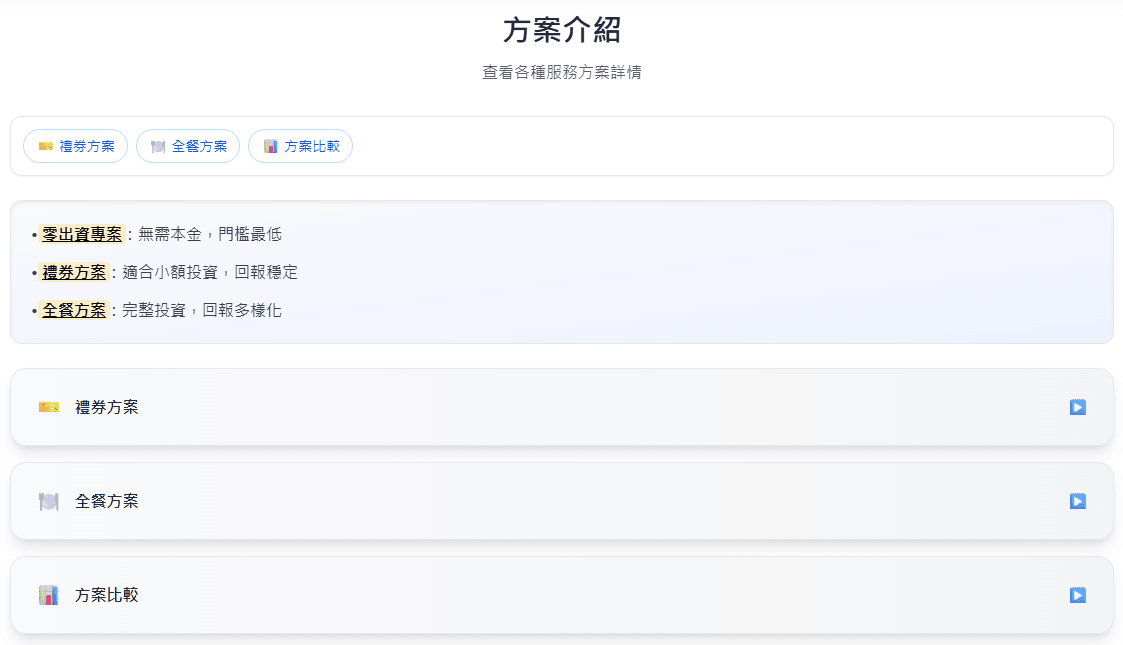Click the chart icon in the 方案比較 pill
The width and height of the screenshot is (1123, 645).
271,146
